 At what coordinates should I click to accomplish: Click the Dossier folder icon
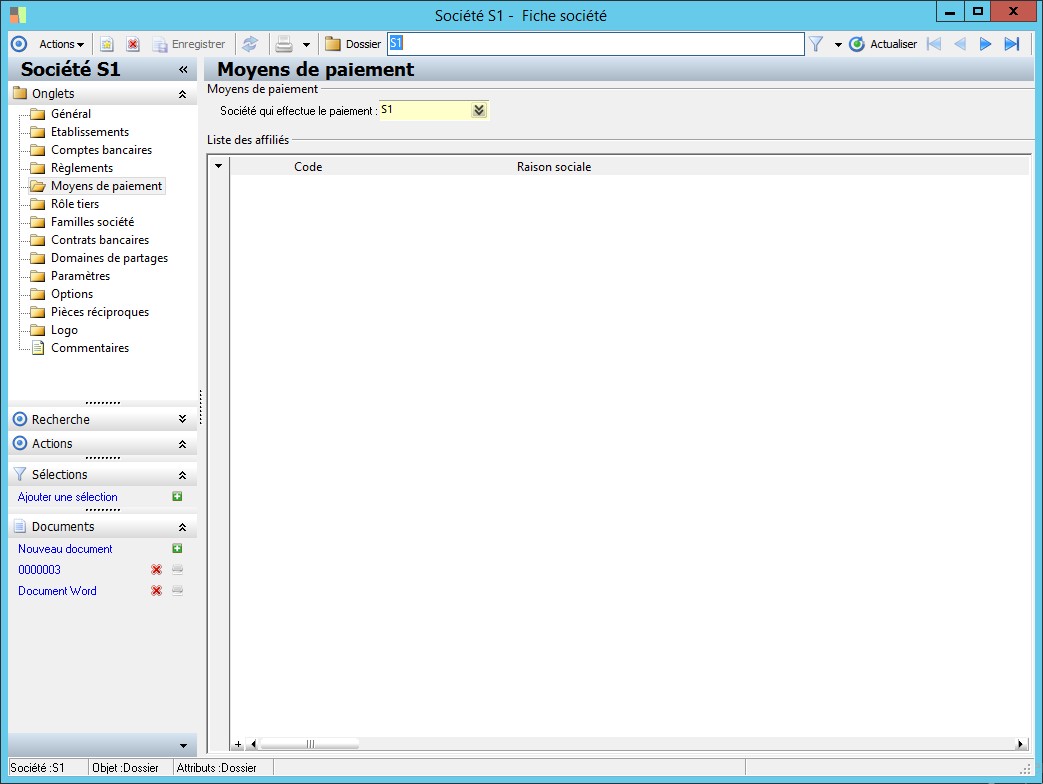click(x=333, y=44)
